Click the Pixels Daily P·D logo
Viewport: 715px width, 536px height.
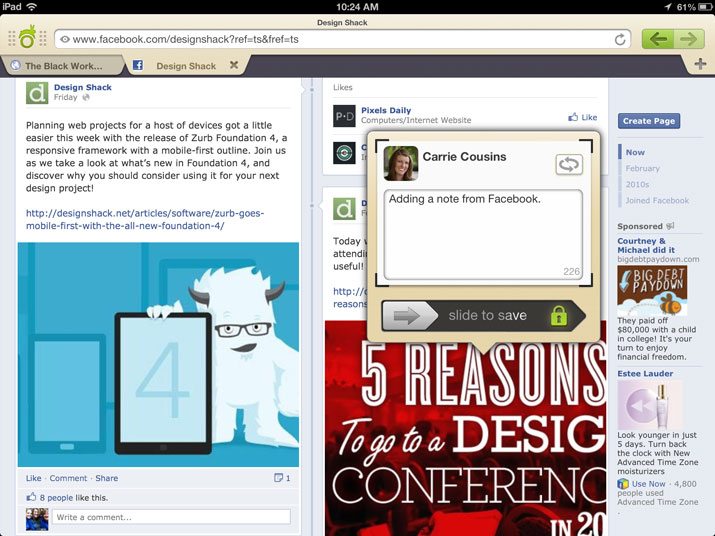point(344,116)
